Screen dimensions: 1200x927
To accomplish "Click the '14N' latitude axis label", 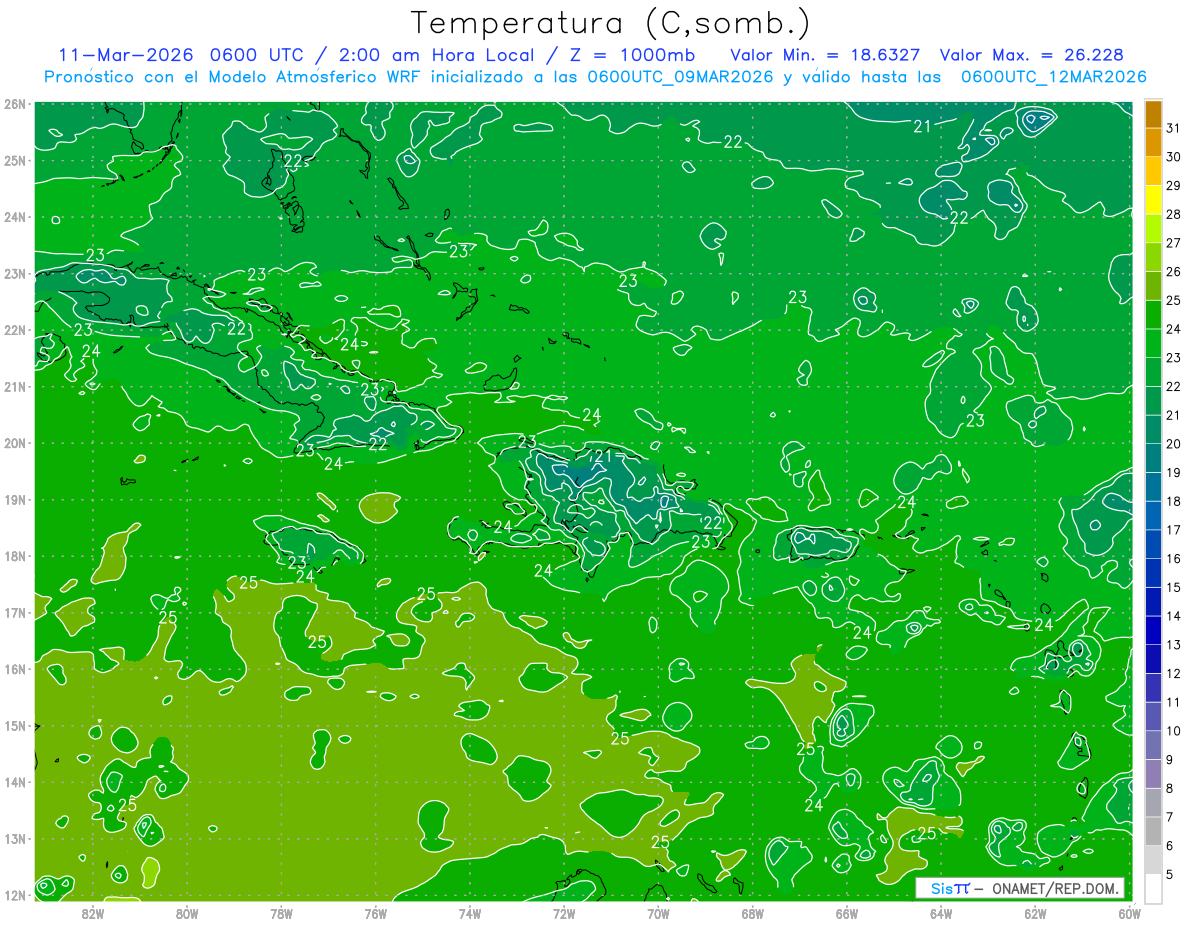I will pos(15,783).
